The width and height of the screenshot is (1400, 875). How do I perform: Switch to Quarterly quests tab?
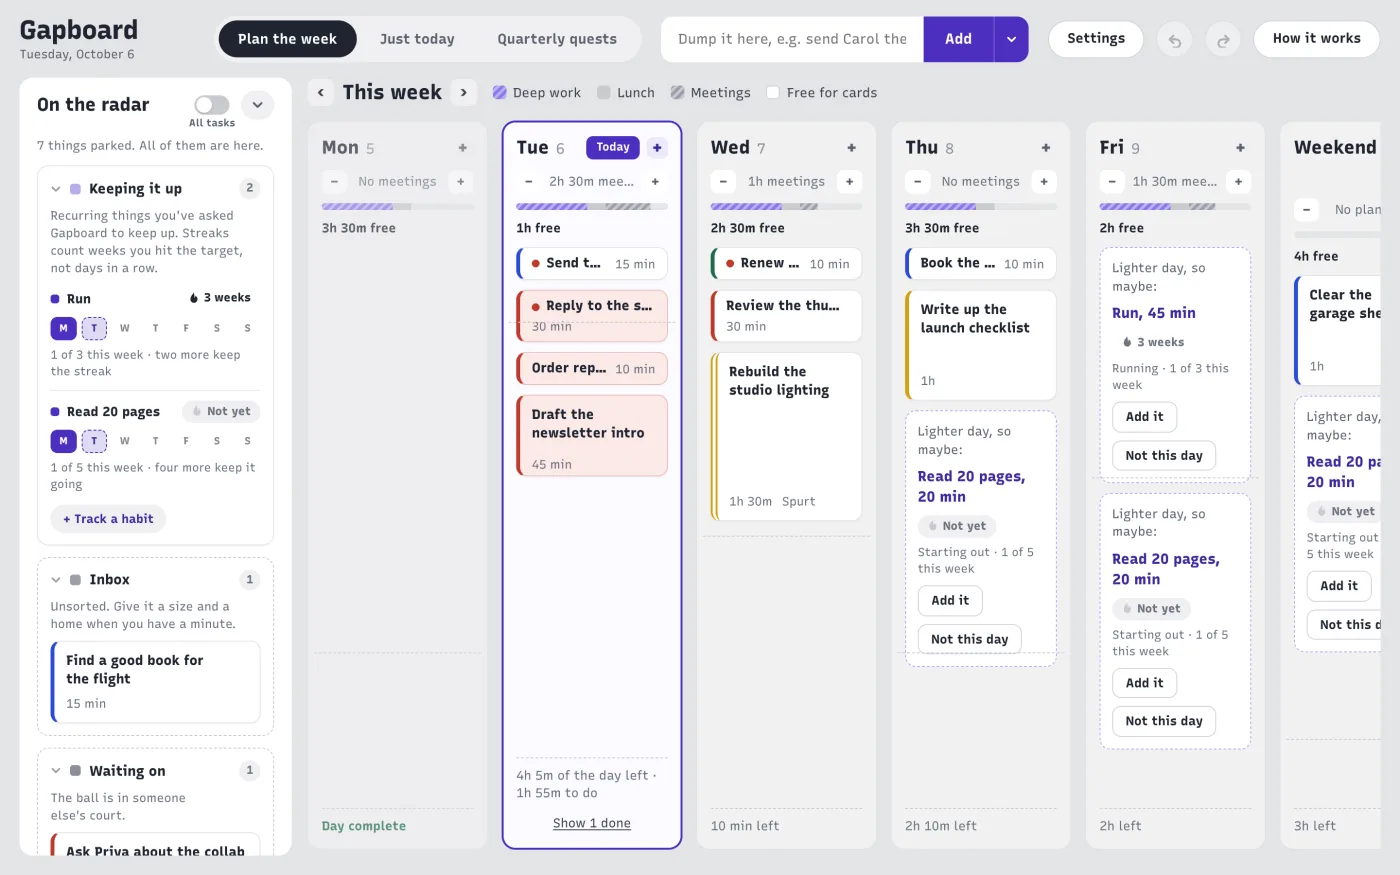pos(557,39)
